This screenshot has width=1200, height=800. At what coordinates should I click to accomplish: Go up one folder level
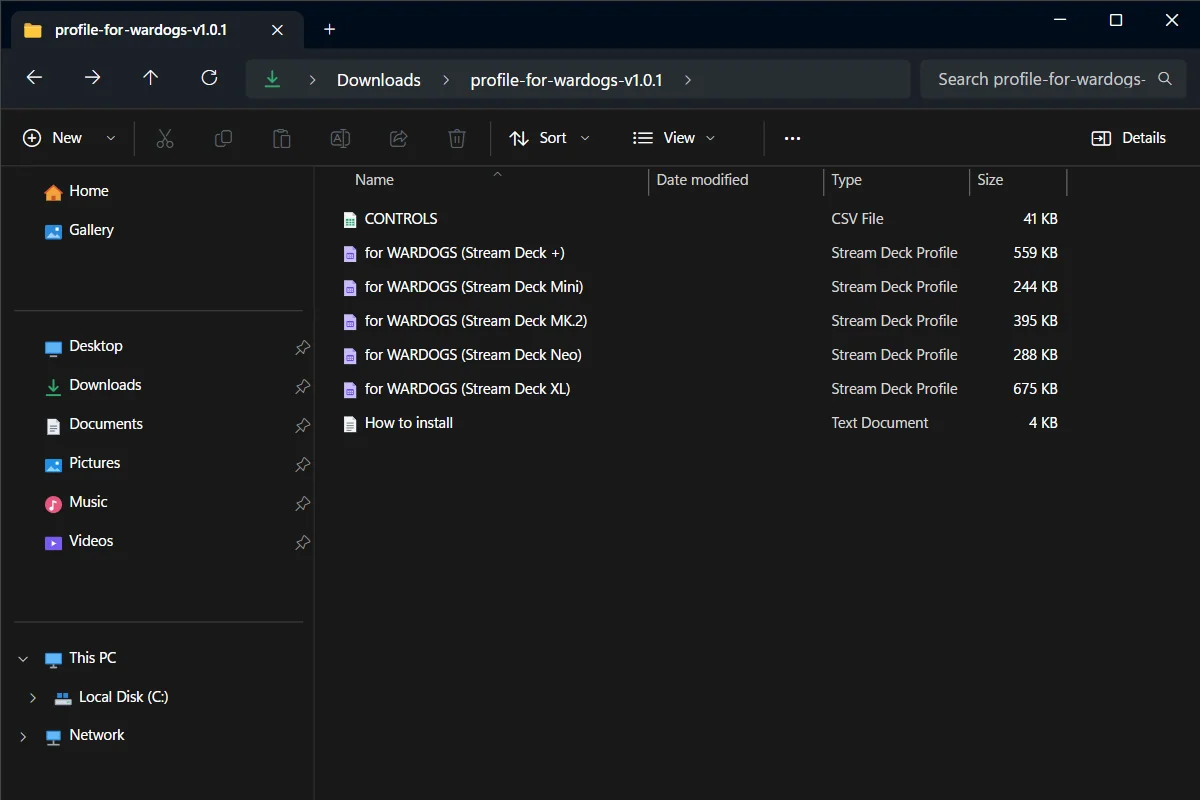[151, 78]
